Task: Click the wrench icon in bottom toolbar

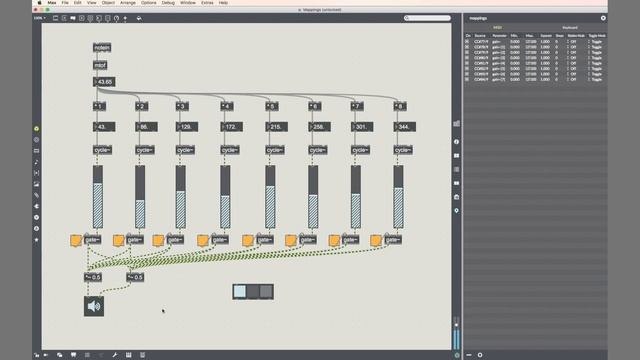Action: (115, 355)
